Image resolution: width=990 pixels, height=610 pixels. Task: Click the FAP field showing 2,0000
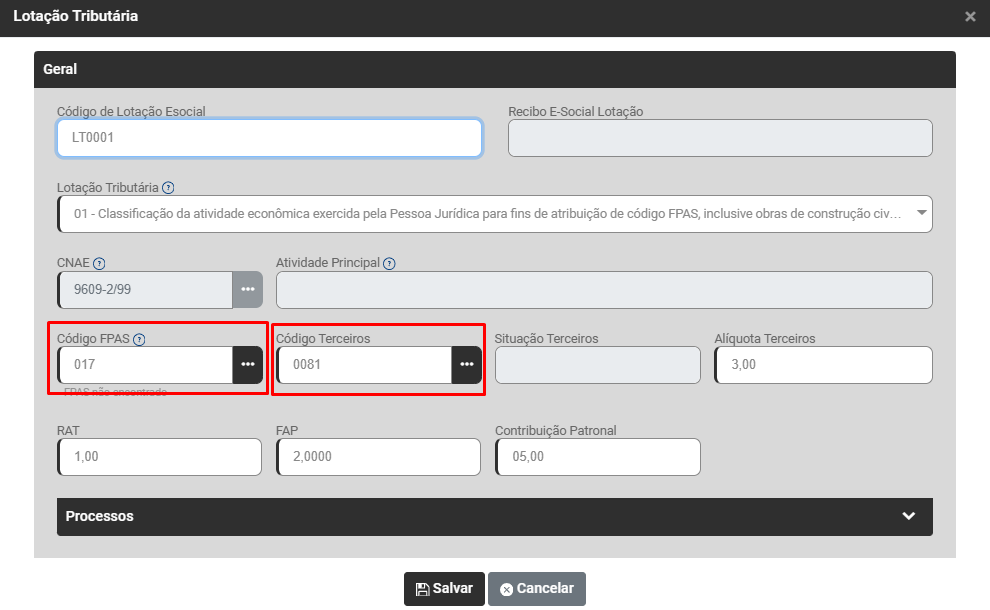coord(378,457)
